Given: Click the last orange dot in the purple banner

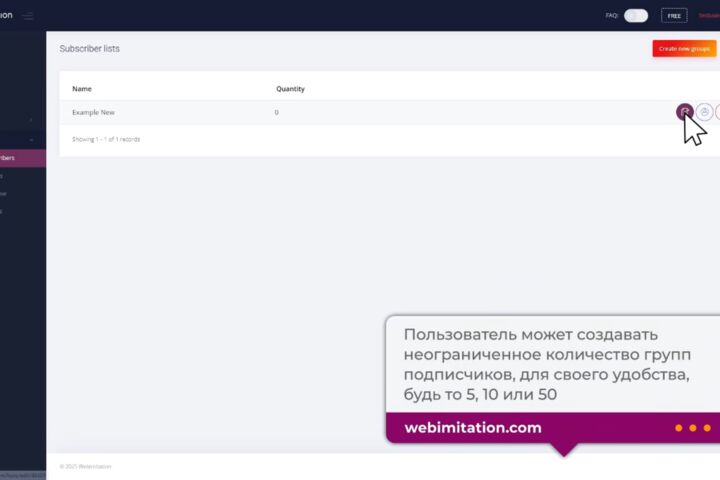Looking at the screenshot, I should (707, 428).
